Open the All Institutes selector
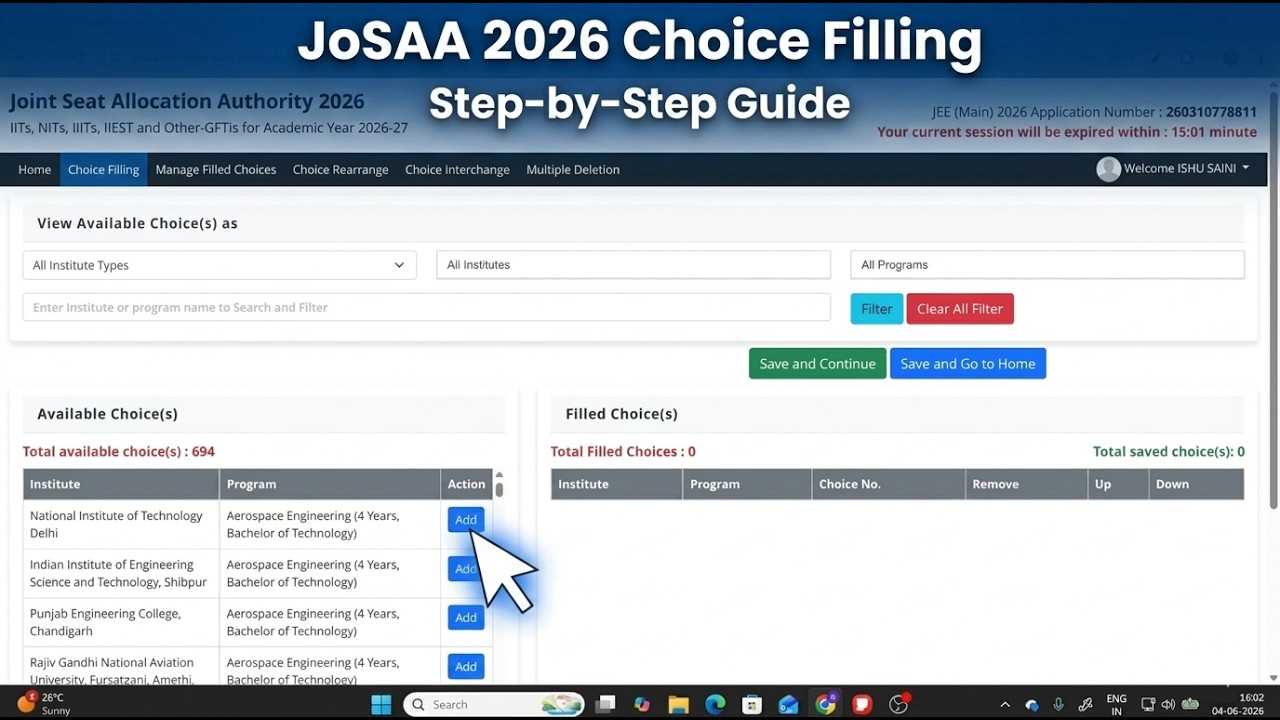 [x=633, y=265]
